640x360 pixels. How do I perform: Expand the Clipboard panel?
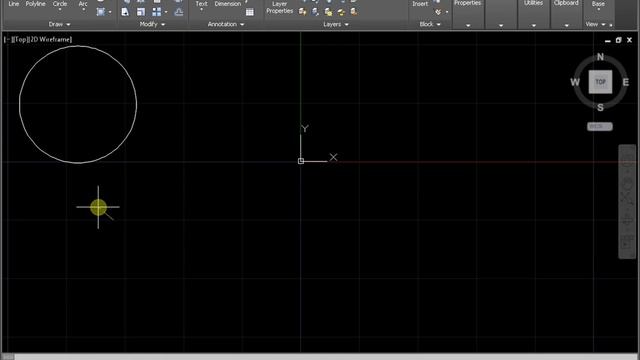coord(566,25)
